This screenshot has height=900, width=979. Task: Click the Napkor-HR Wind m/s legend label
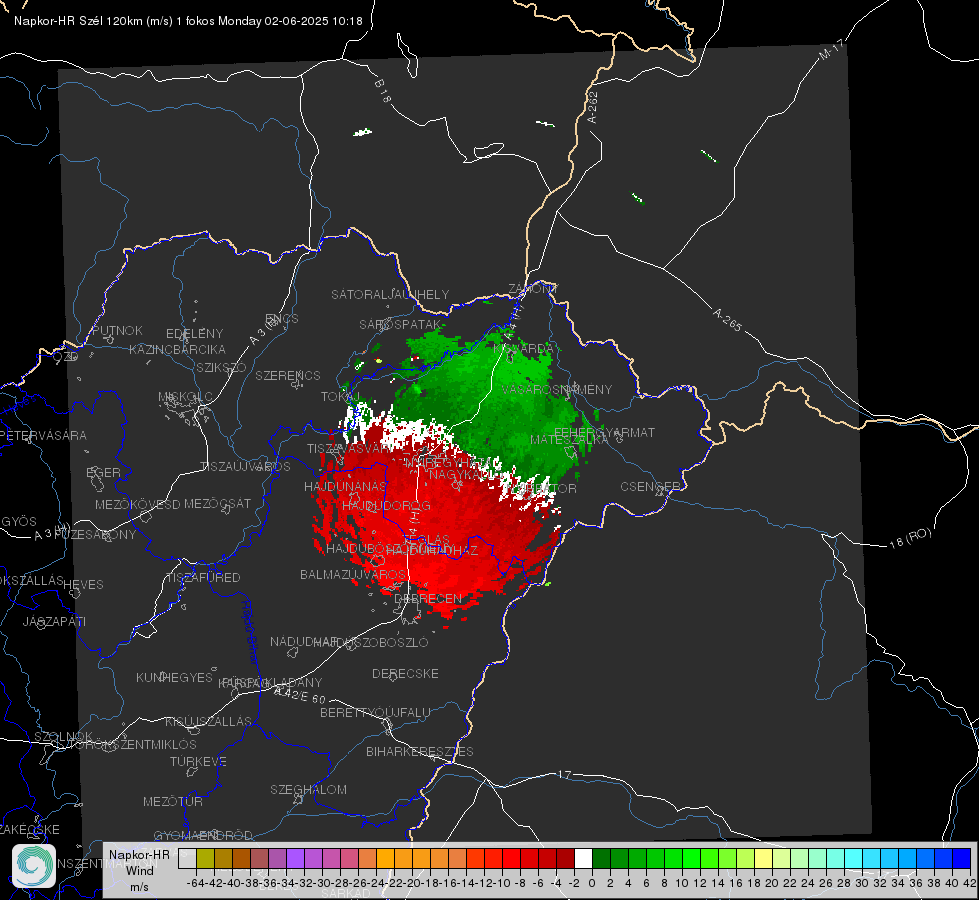pos(139,871)
